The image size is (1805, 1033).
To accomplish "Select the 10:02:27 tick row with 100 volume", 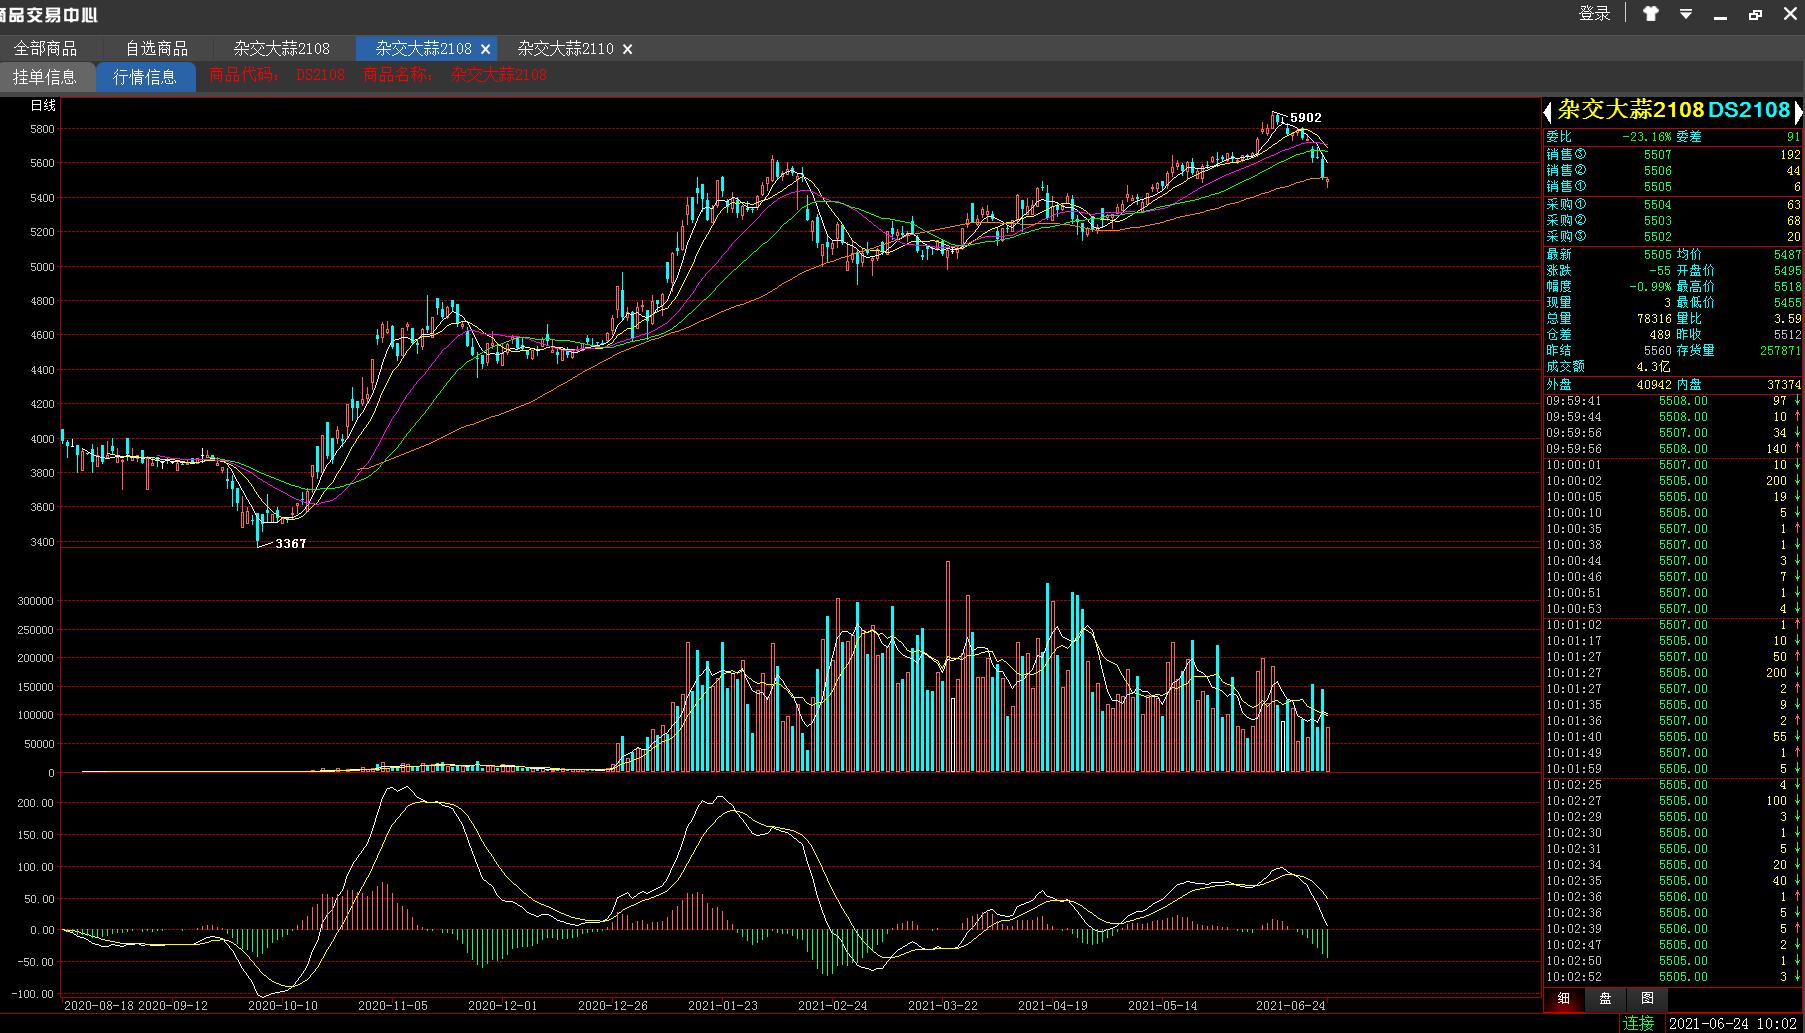I will [x=1673, y=801].
